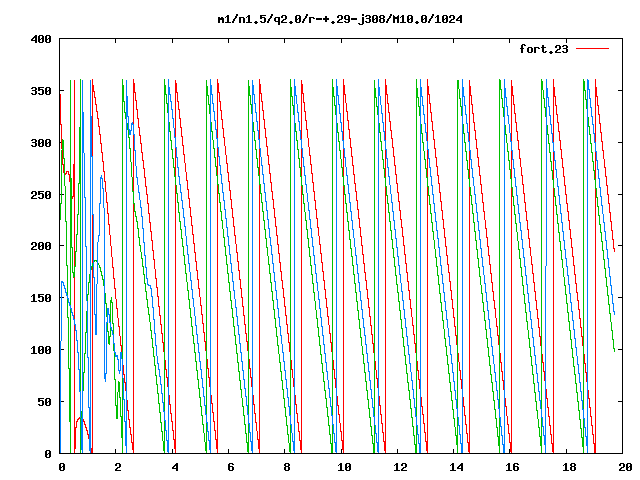Image resolution: width=640 pixels, height=480 pixels.
Task: Click the x-axis label 8
Action: 287,467
